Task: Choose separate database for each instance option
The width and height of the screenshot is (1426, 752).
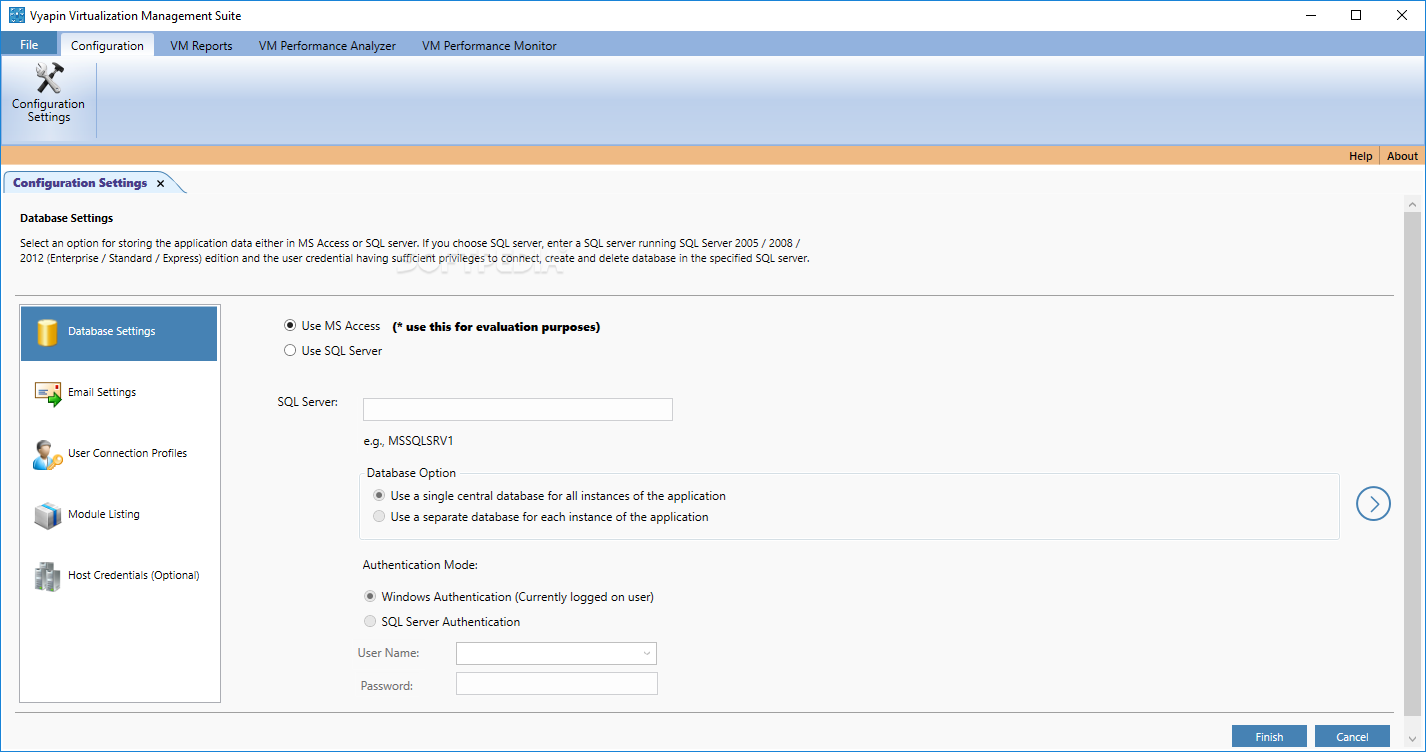Action: (x=379, y=517)
